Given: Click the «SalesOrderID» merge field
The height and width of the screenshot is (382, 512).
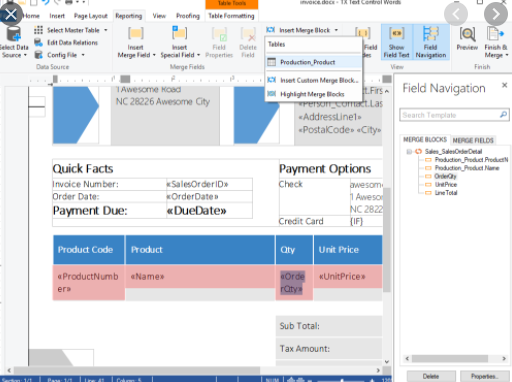Looking at the screenshot, I should 197,184.
